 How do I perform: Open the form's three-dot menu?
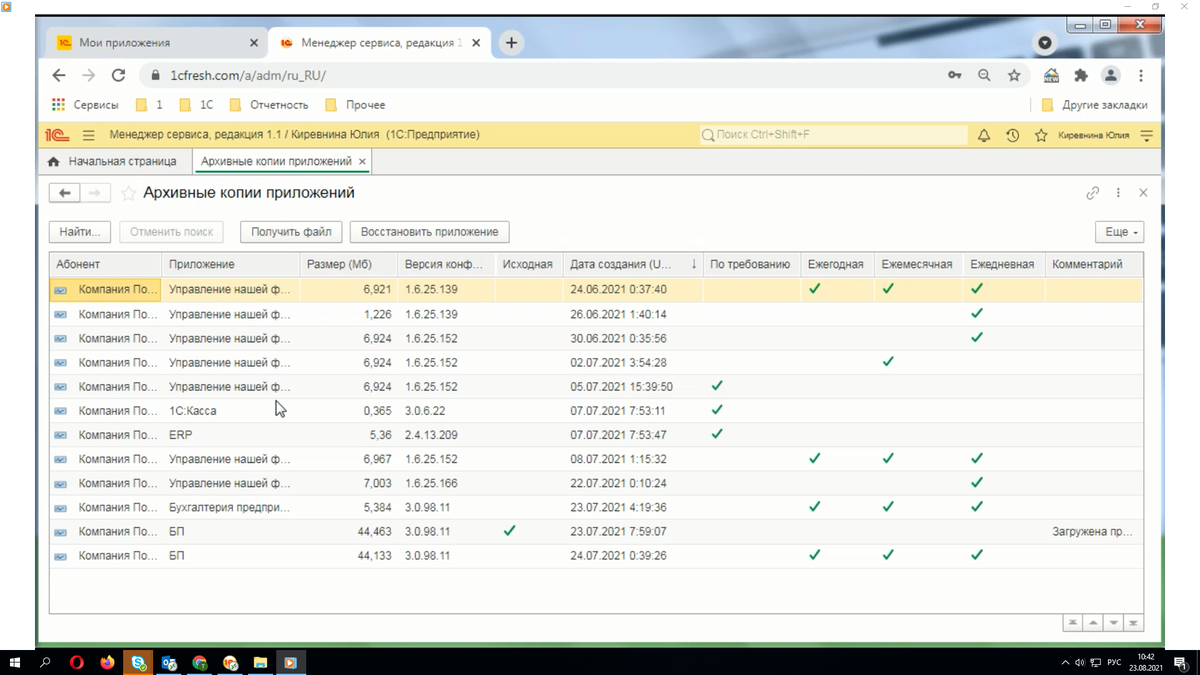click(x=1118, y=193)
